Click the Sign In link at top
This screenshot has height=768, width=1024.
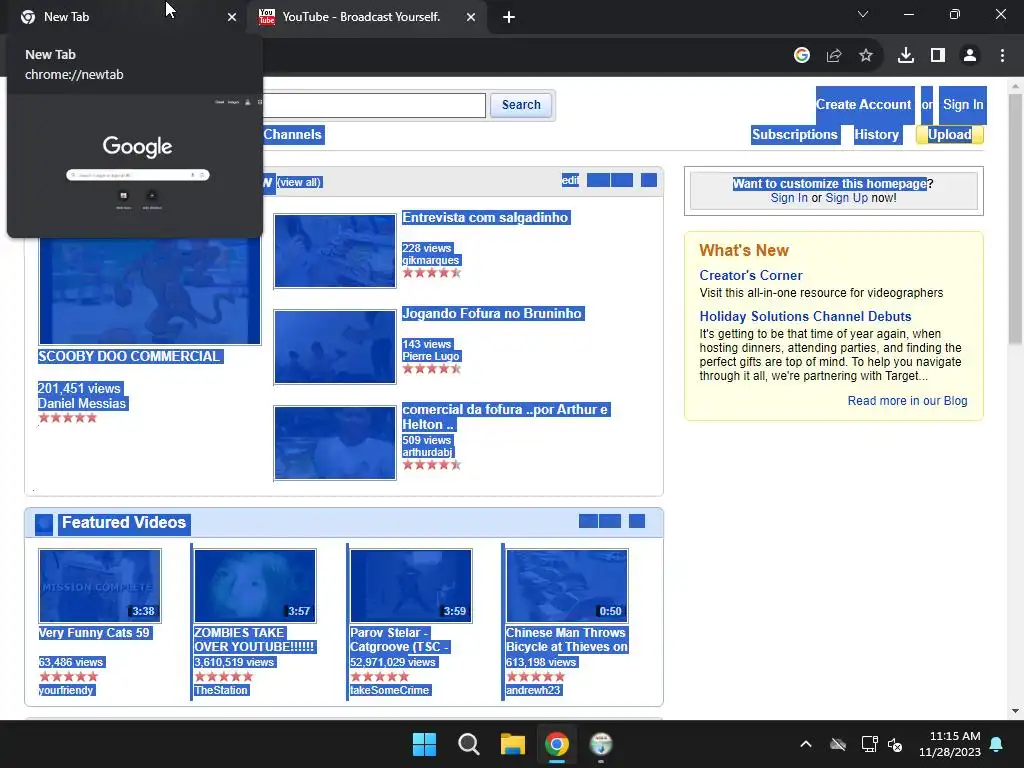pyautogui.click(x=963, y=104)
